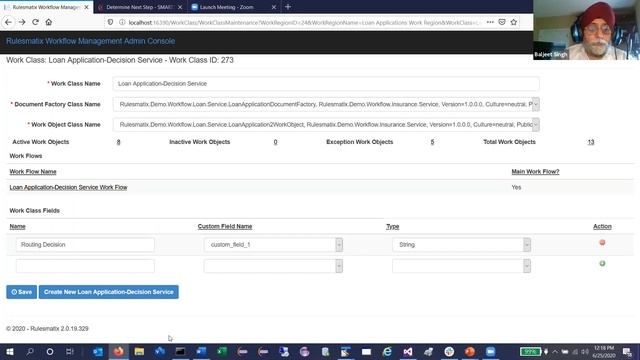
Task: Reload the current page
Action: [36, 22]
